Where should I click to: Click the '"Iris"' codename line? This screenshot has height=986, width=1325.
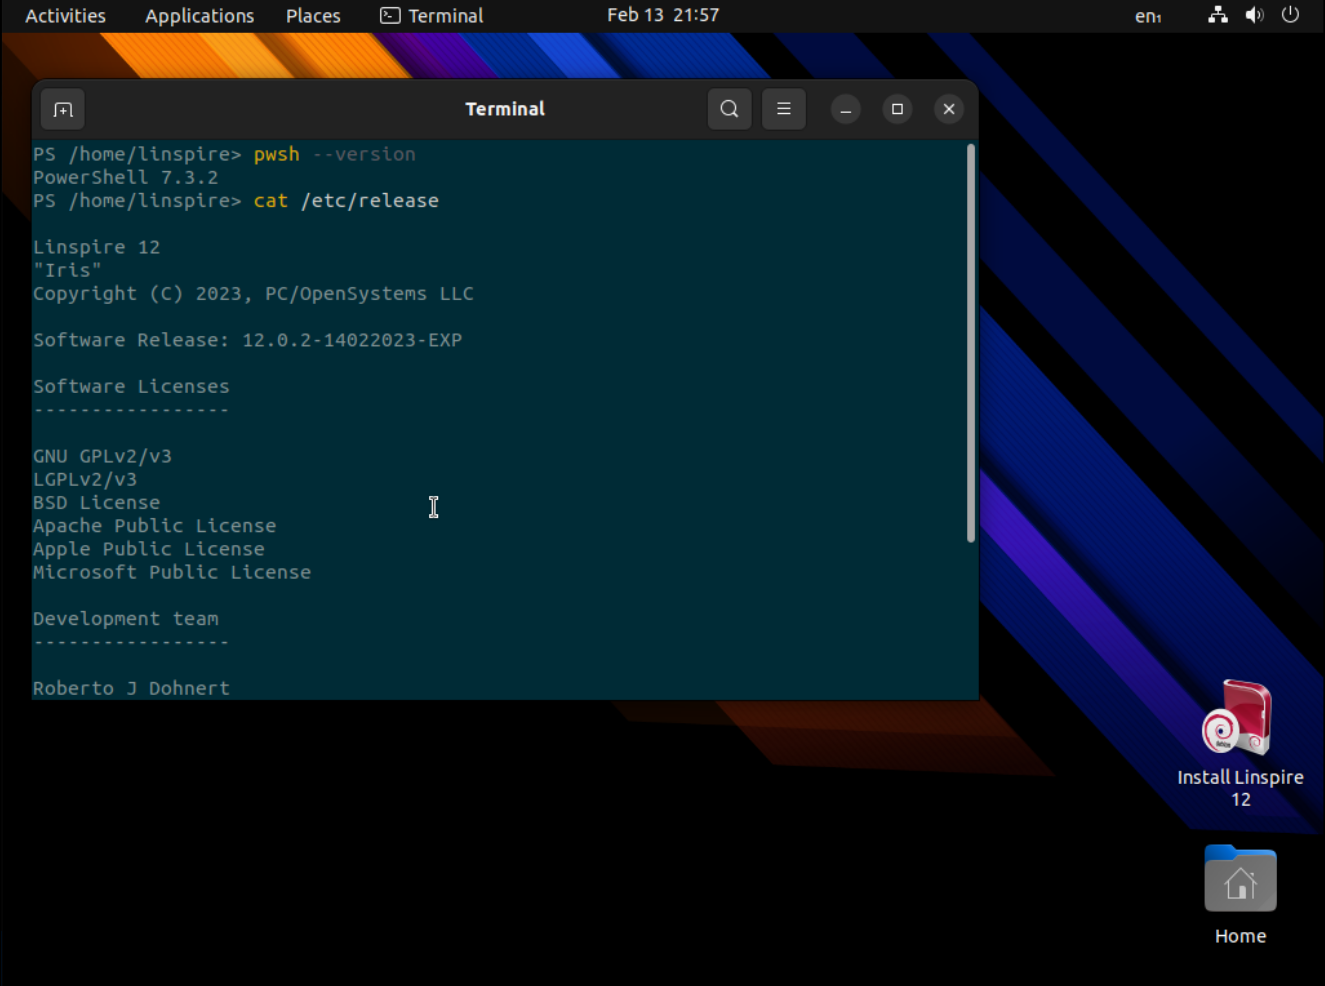pos(68,270)
